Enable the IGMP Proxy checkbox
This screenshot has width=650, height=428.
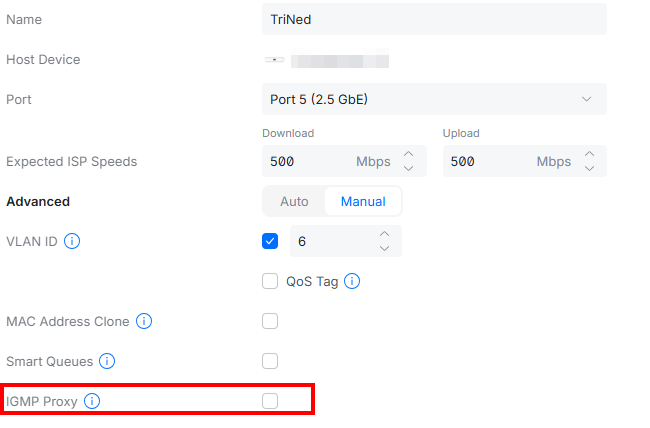(270, 401)
